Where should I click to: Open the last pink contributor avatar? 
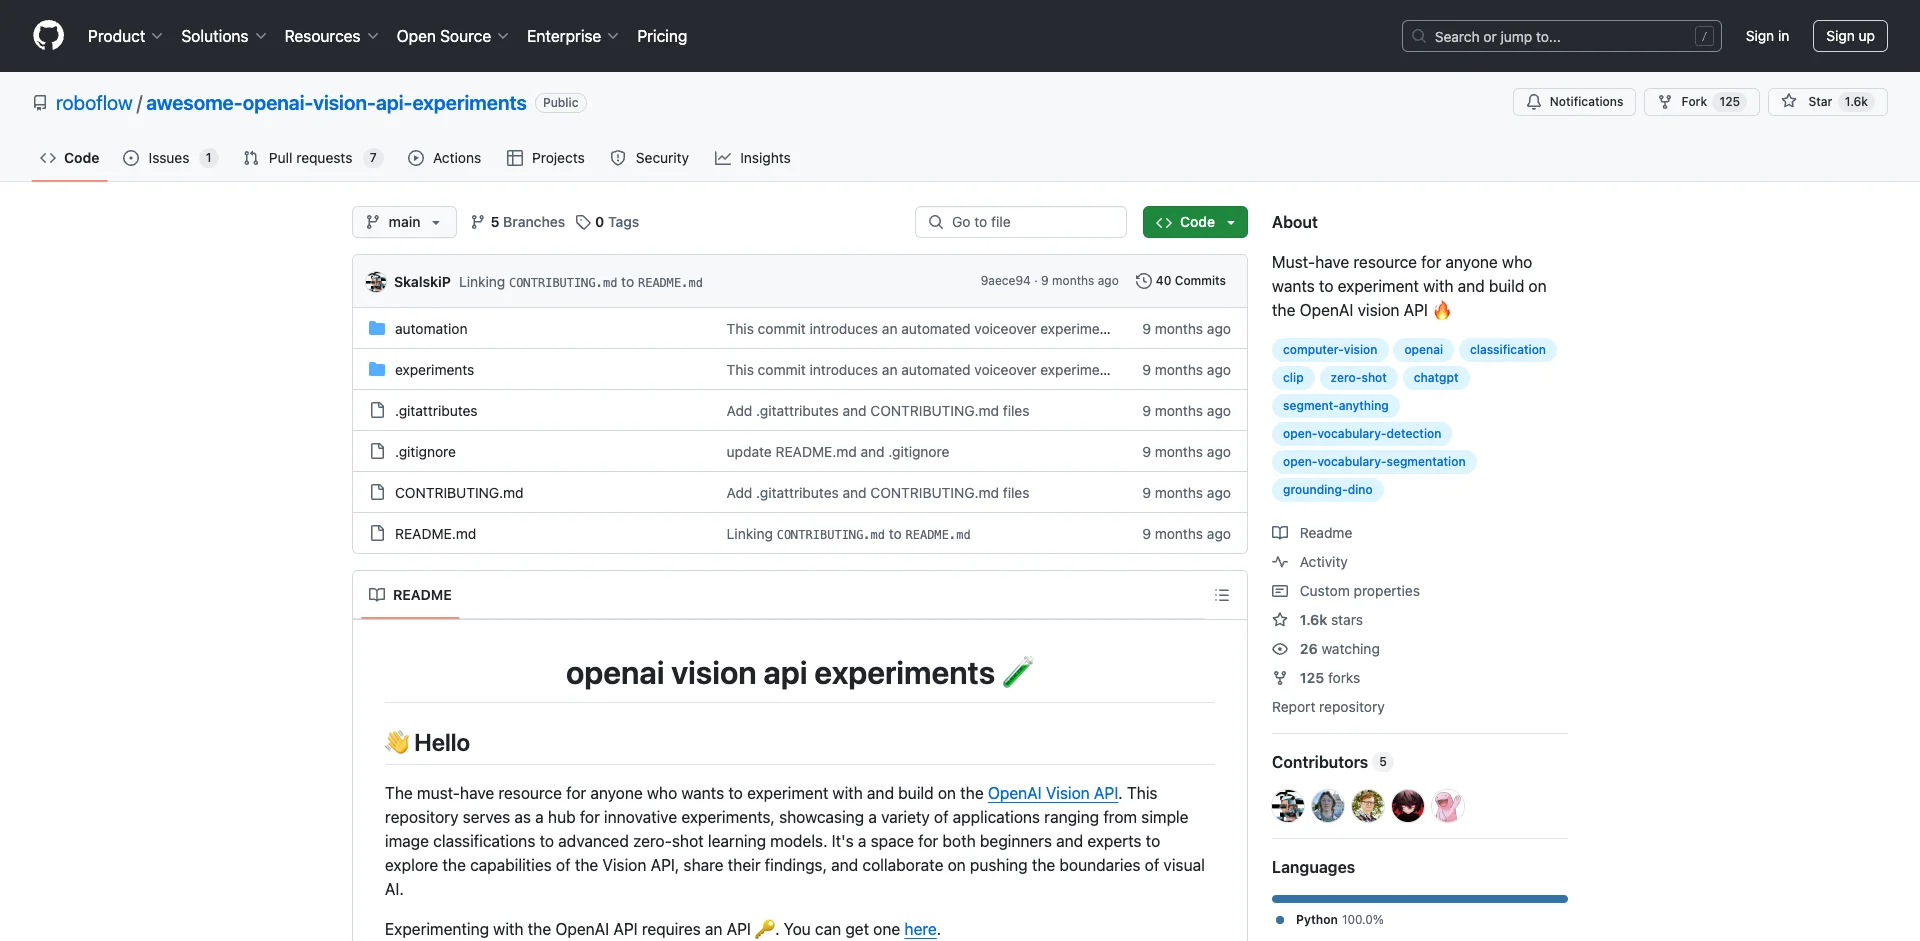(1448, 806)
